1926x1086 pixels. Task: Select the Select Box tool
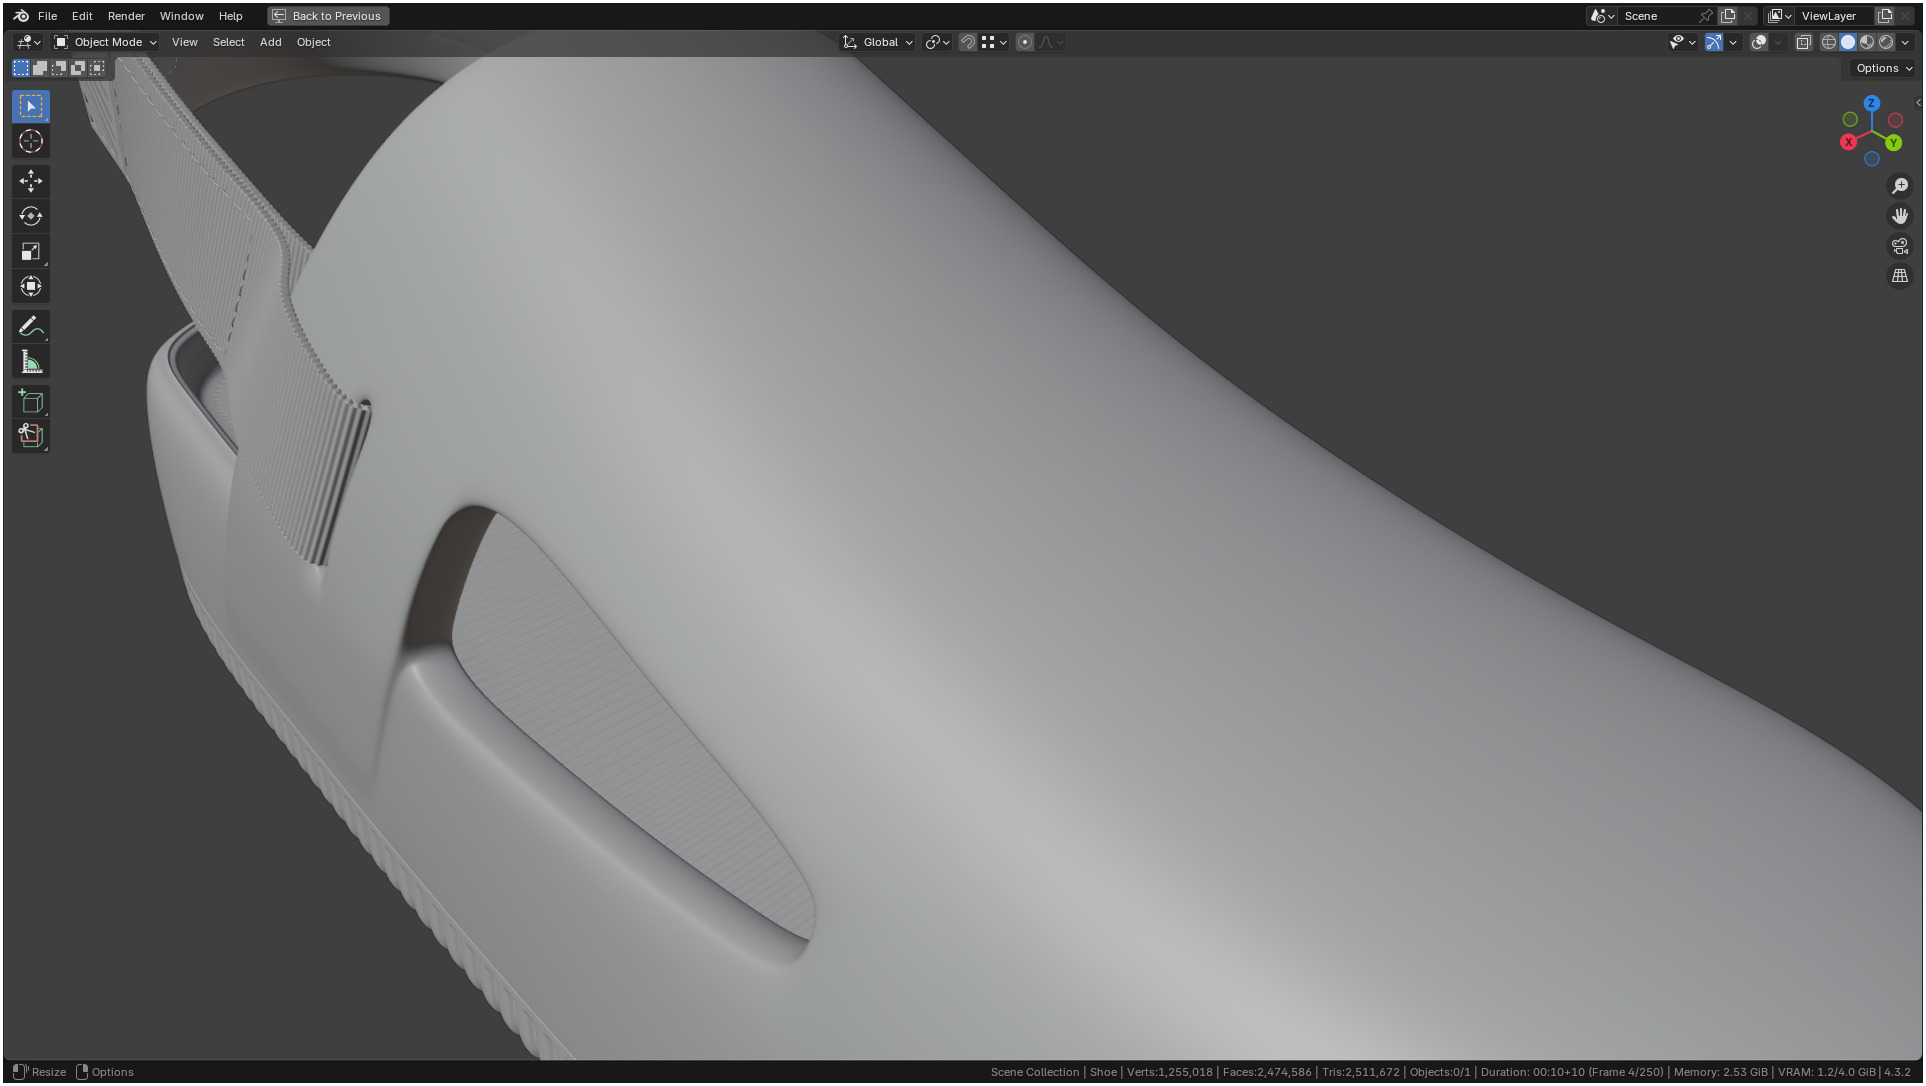coord(31,106)
